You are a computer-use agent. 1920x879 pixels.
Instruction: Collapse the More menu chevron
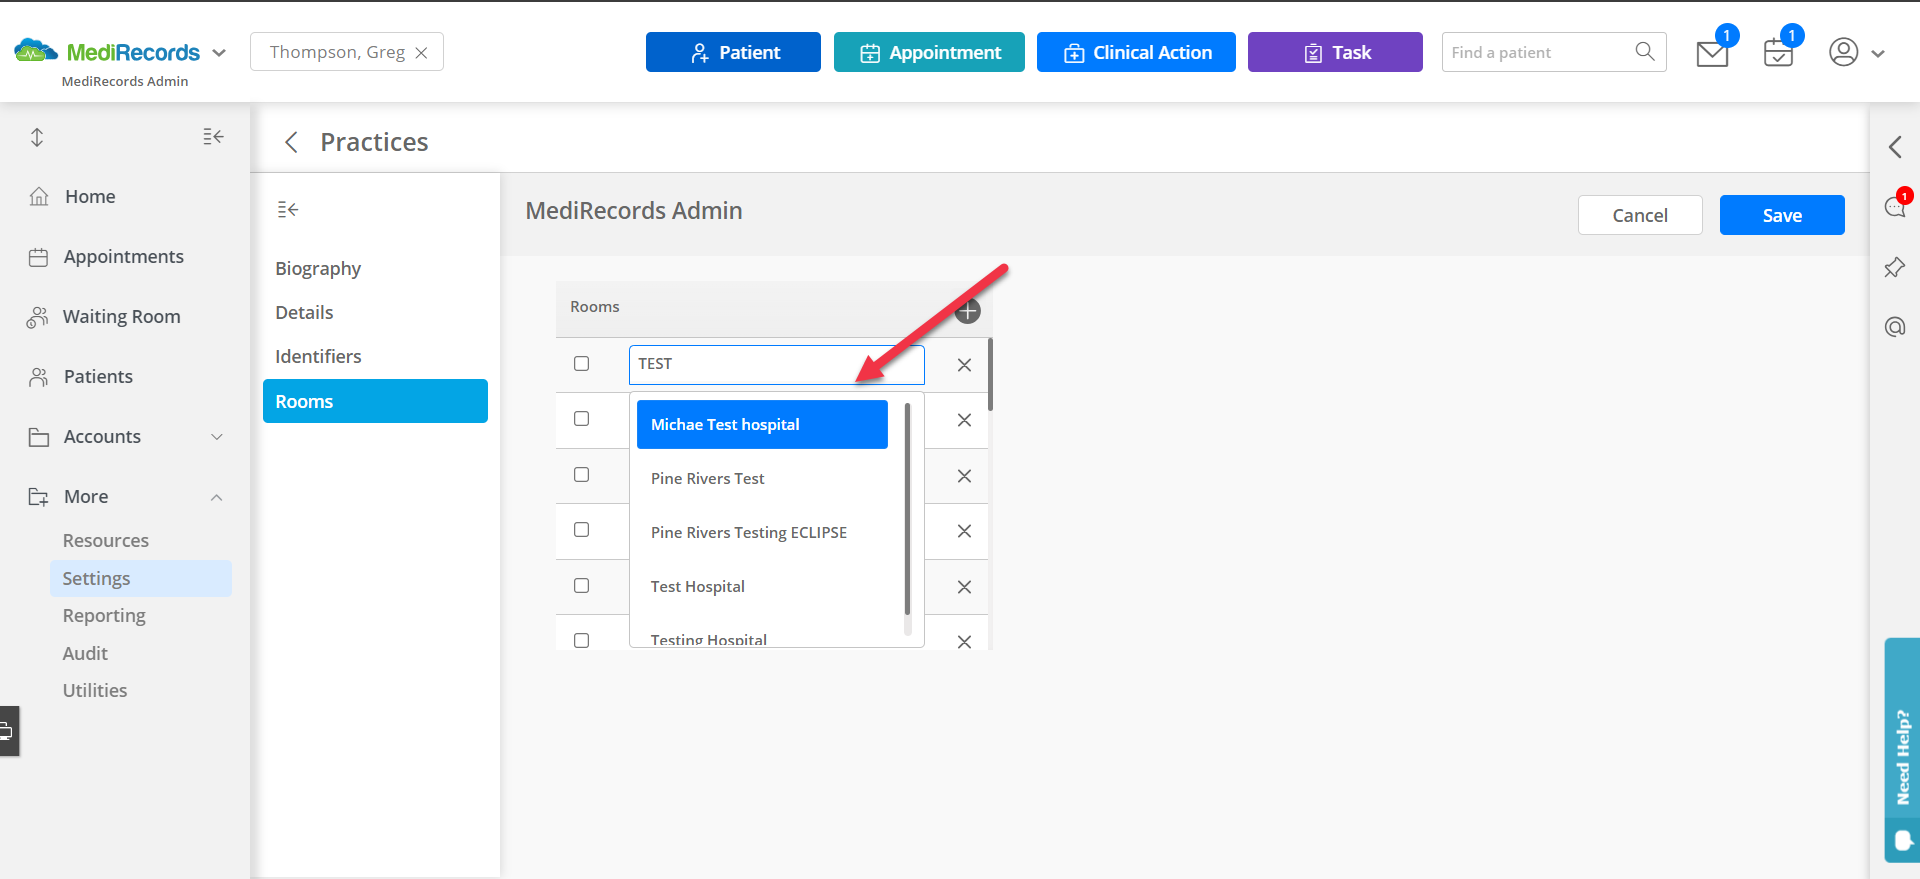[217, 497]
